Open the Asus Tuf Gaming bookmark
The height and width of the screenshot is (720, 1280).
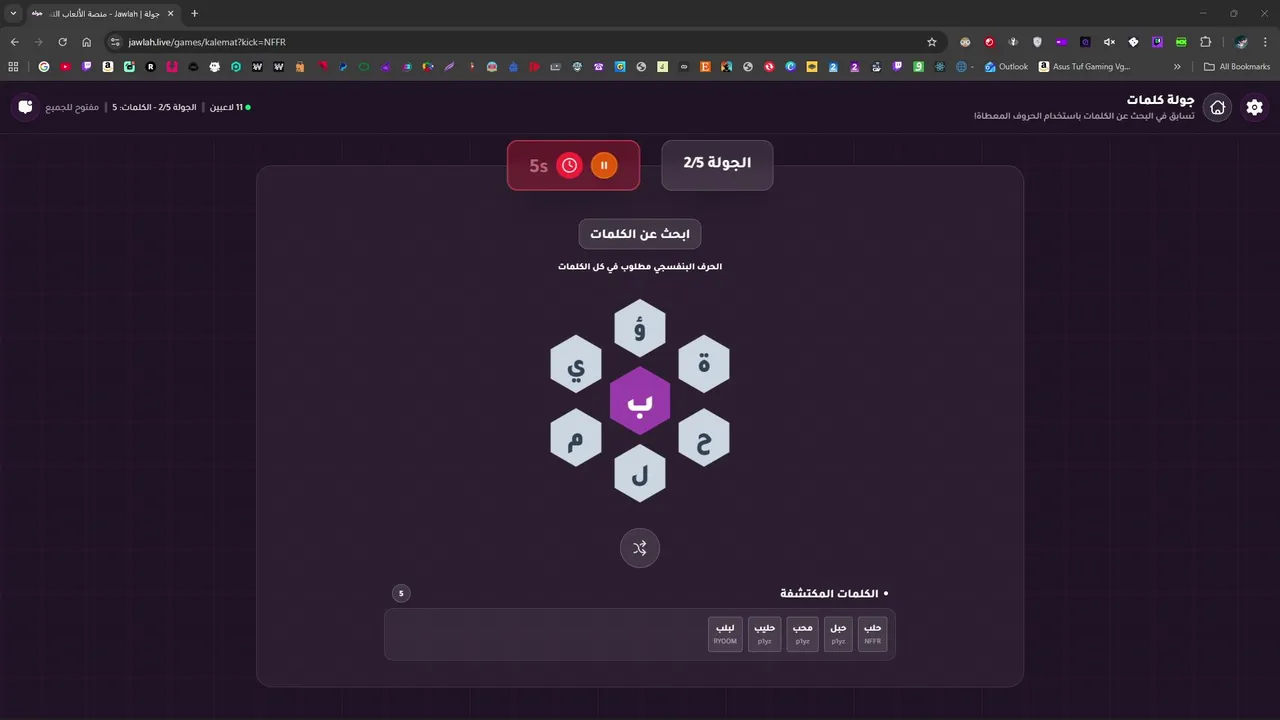pyautogui.click(x=1085, y=67)
